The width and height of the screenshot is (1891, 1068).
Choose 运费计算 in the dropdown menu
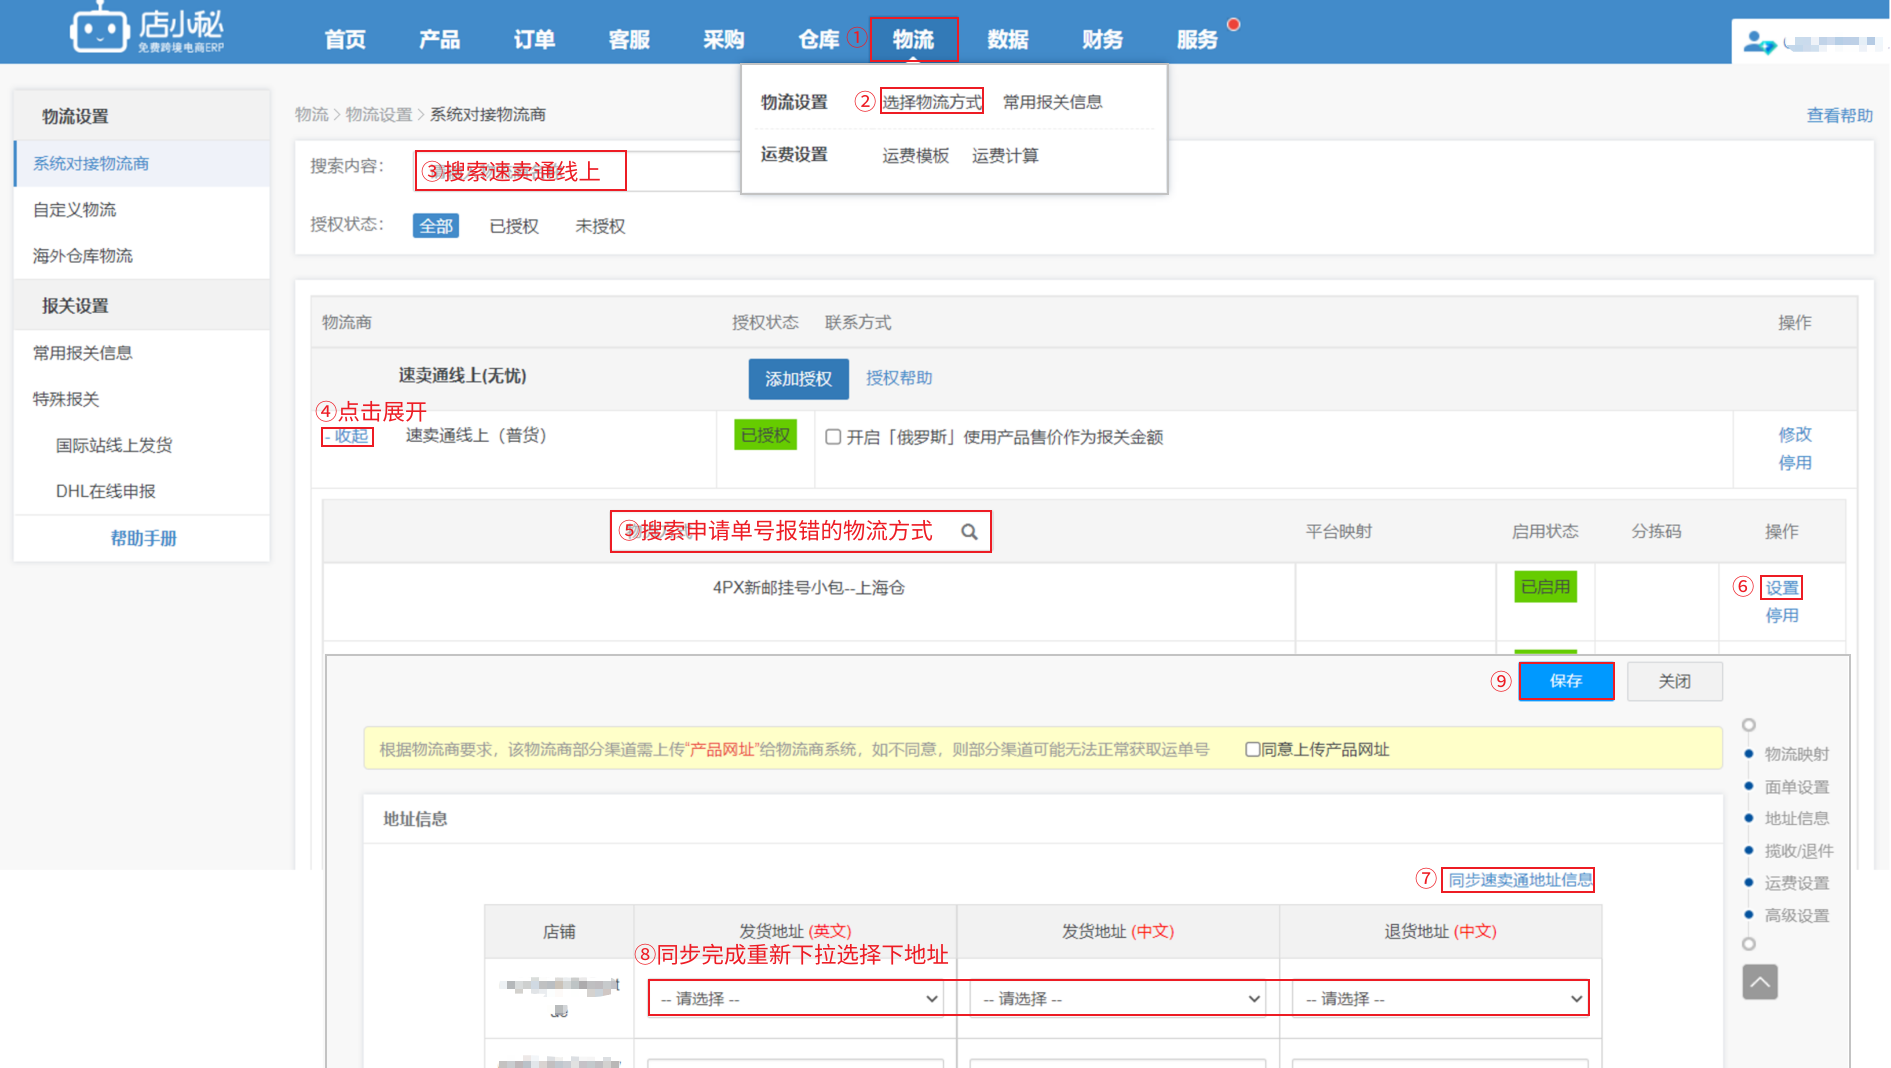click(1005, 155)
